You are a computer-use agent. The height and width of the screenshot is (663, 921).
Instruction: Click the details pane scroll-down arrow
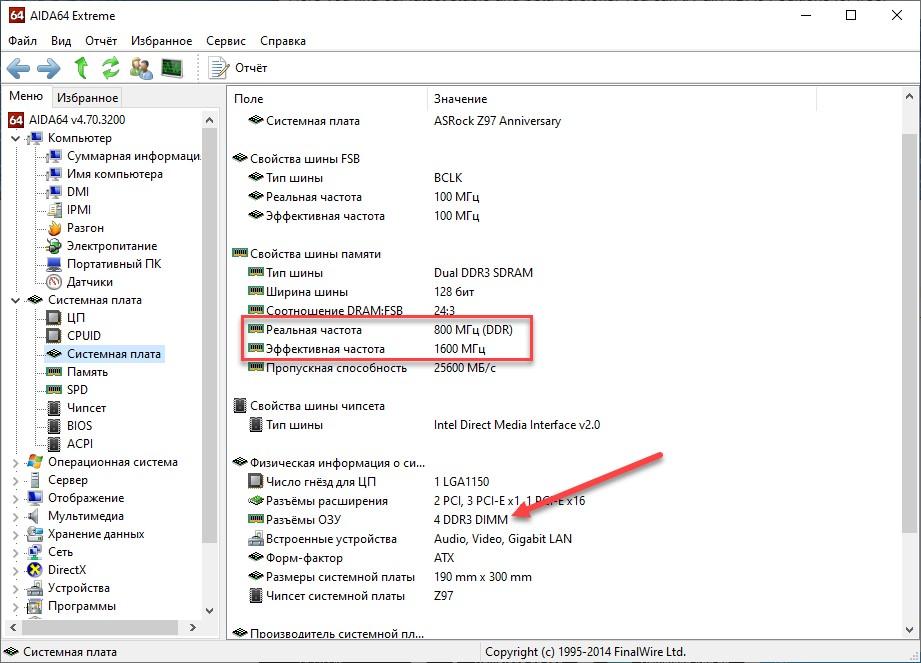click(909, 630)
